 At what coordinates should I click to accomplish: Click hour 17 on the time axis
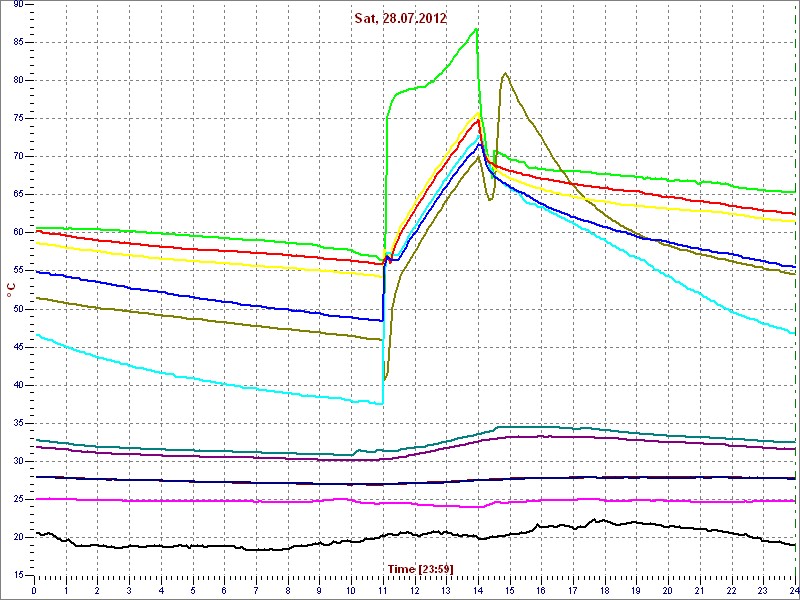[573, 589]
